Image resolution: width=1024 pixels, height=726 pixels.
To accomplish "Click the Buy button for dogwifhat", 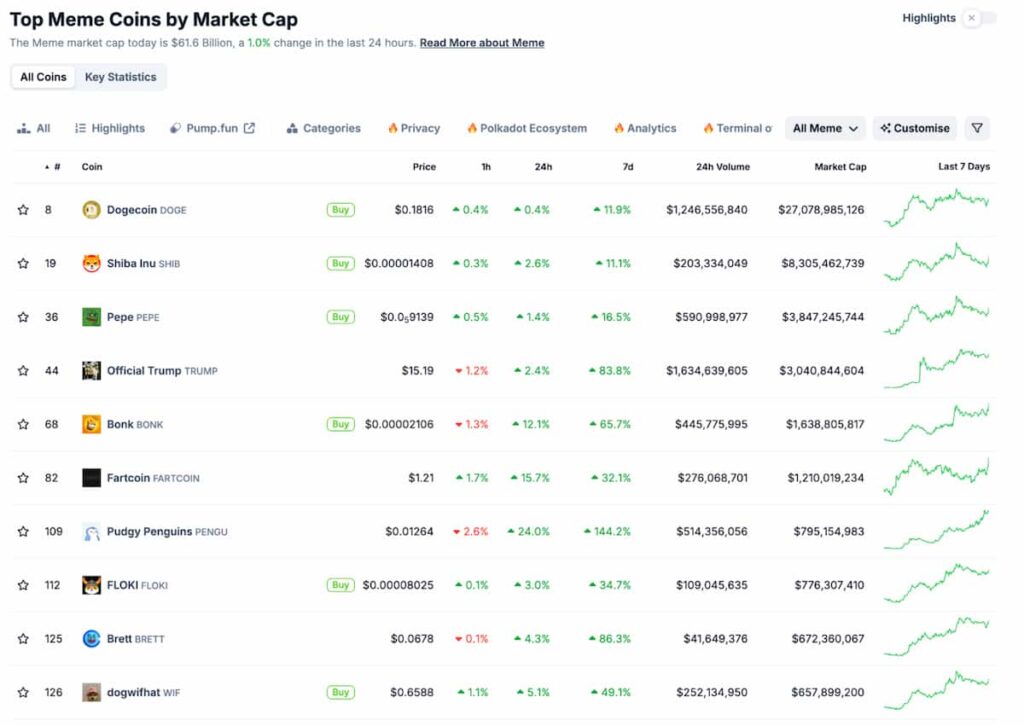I will pos(340,692).
